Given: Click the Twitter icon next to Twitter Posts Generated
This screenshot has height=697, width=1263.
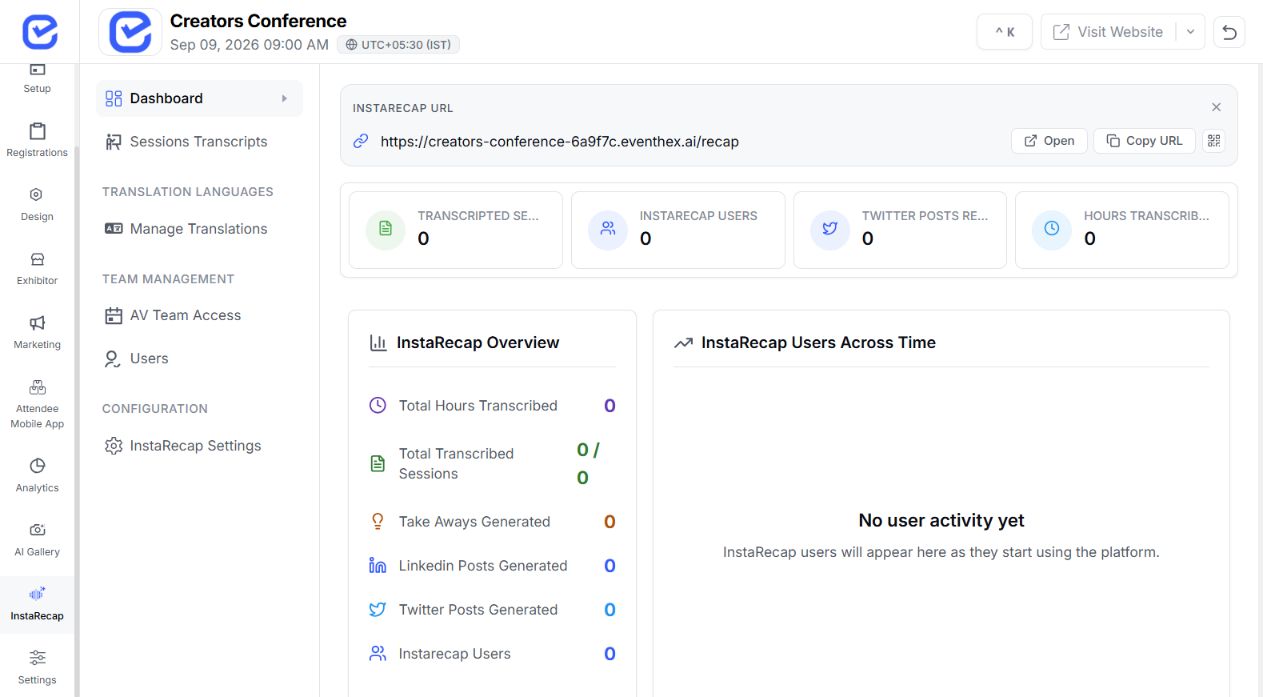Looking at the screenshot, I should coord(377,610).
